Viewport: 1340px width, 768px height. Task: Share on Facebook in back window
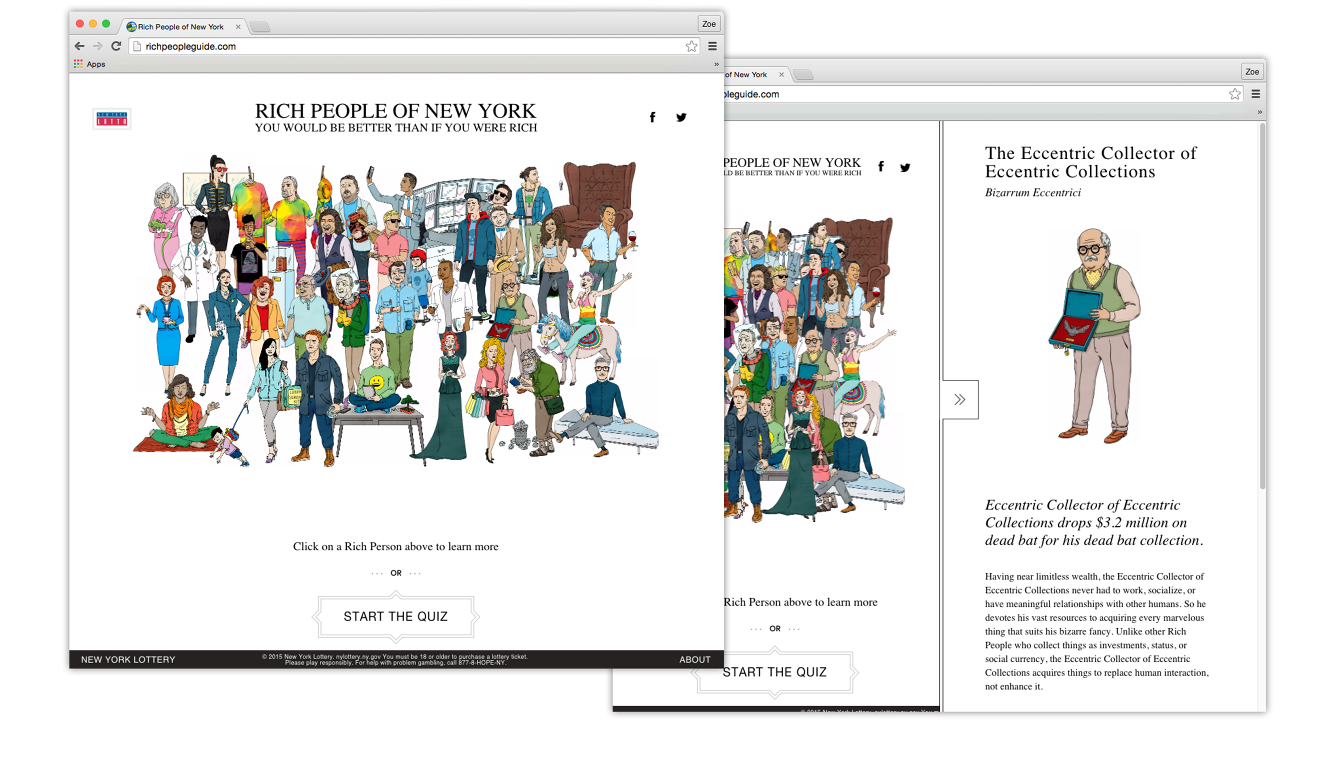pos(881,167)
